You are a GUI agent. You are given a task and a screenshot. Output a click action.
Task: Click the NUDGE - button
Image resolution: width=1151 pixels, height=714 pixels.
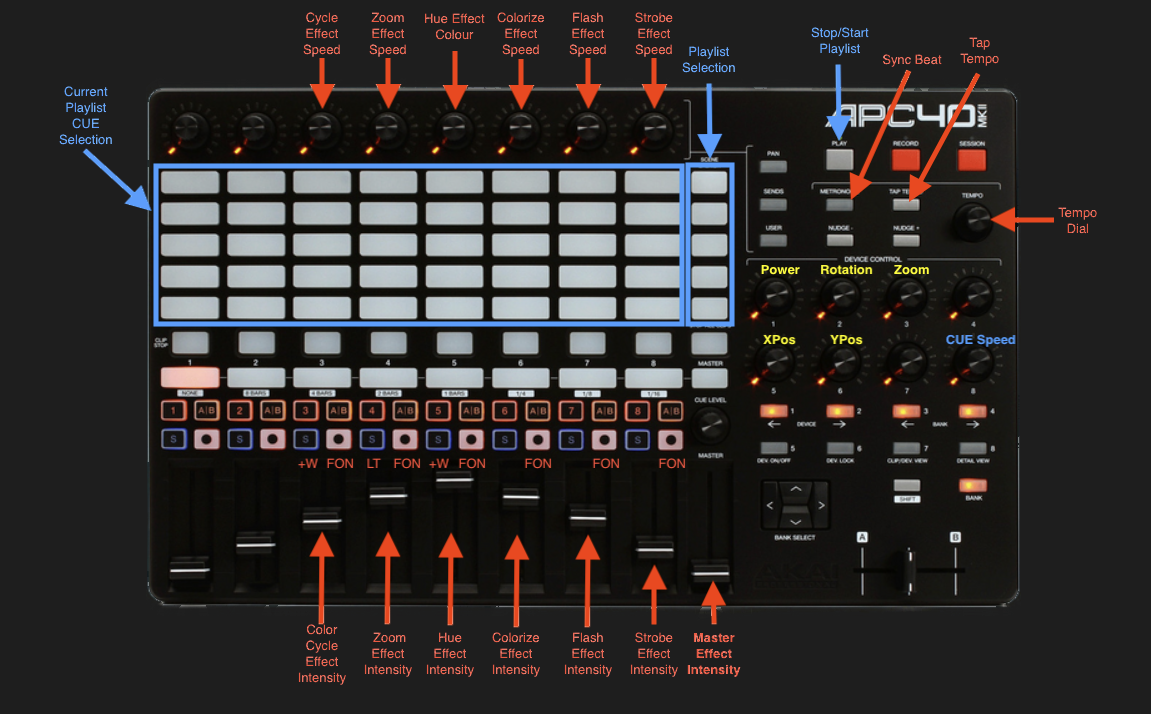click(839, 240)
